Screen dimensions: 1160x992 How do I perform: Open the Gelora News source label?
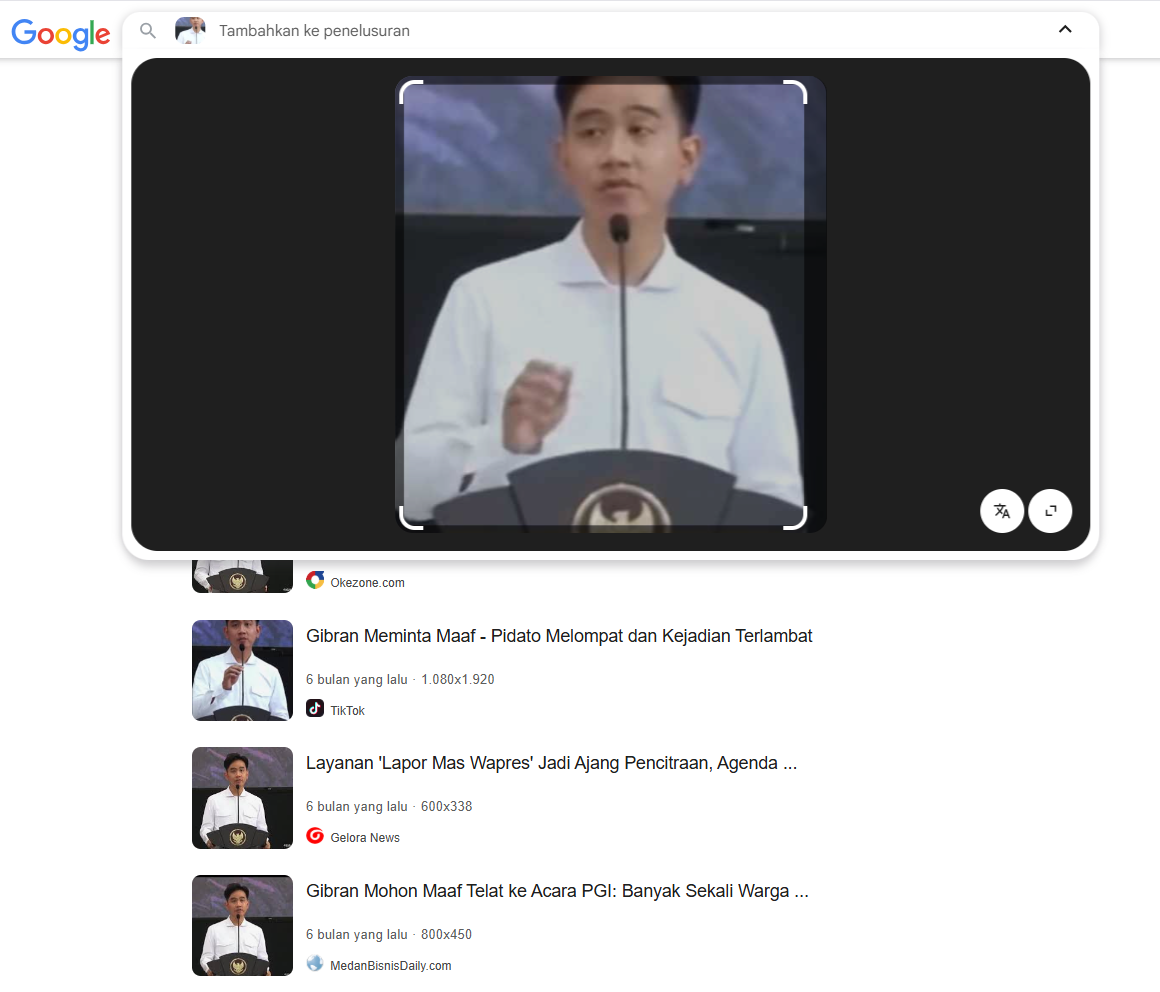pos(365,838)
